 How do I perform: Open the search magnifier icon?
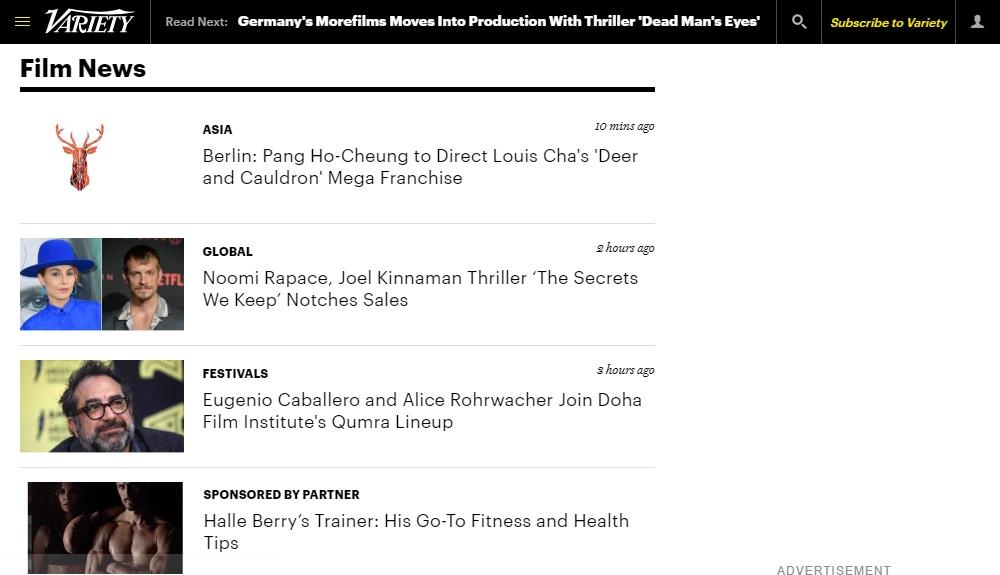click(x=798, y=21)
